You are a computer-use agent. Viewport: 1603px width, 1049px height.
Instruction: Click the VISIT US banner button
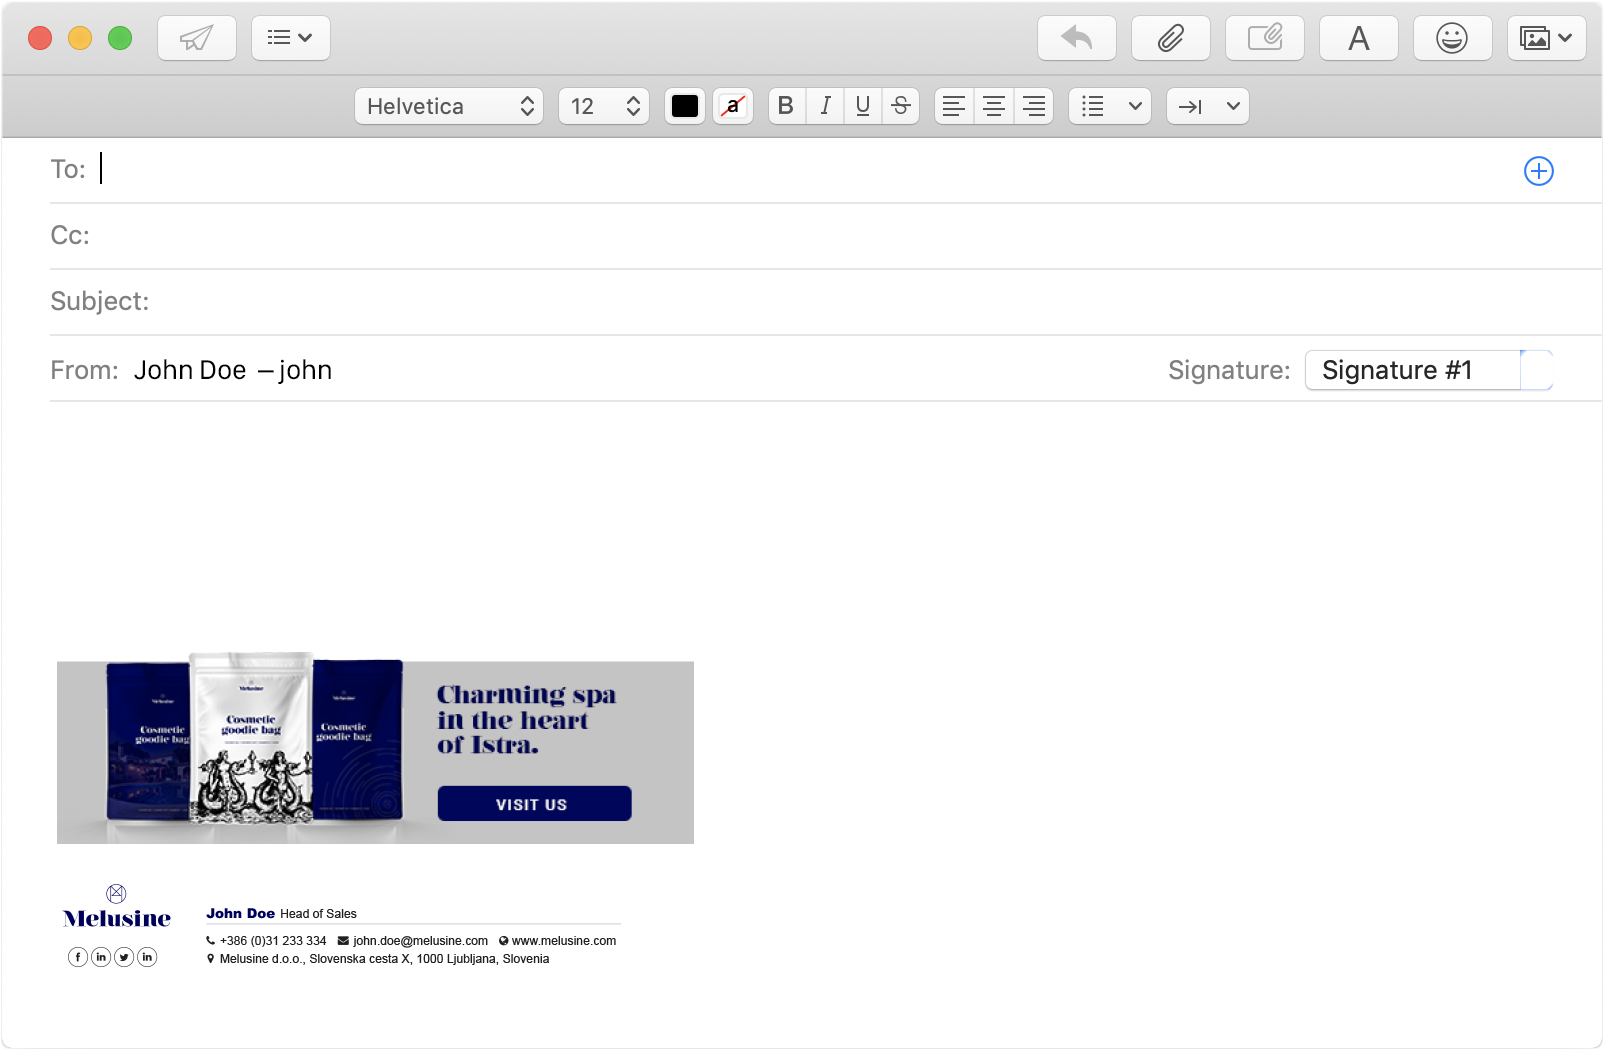(x=534, y=804)
